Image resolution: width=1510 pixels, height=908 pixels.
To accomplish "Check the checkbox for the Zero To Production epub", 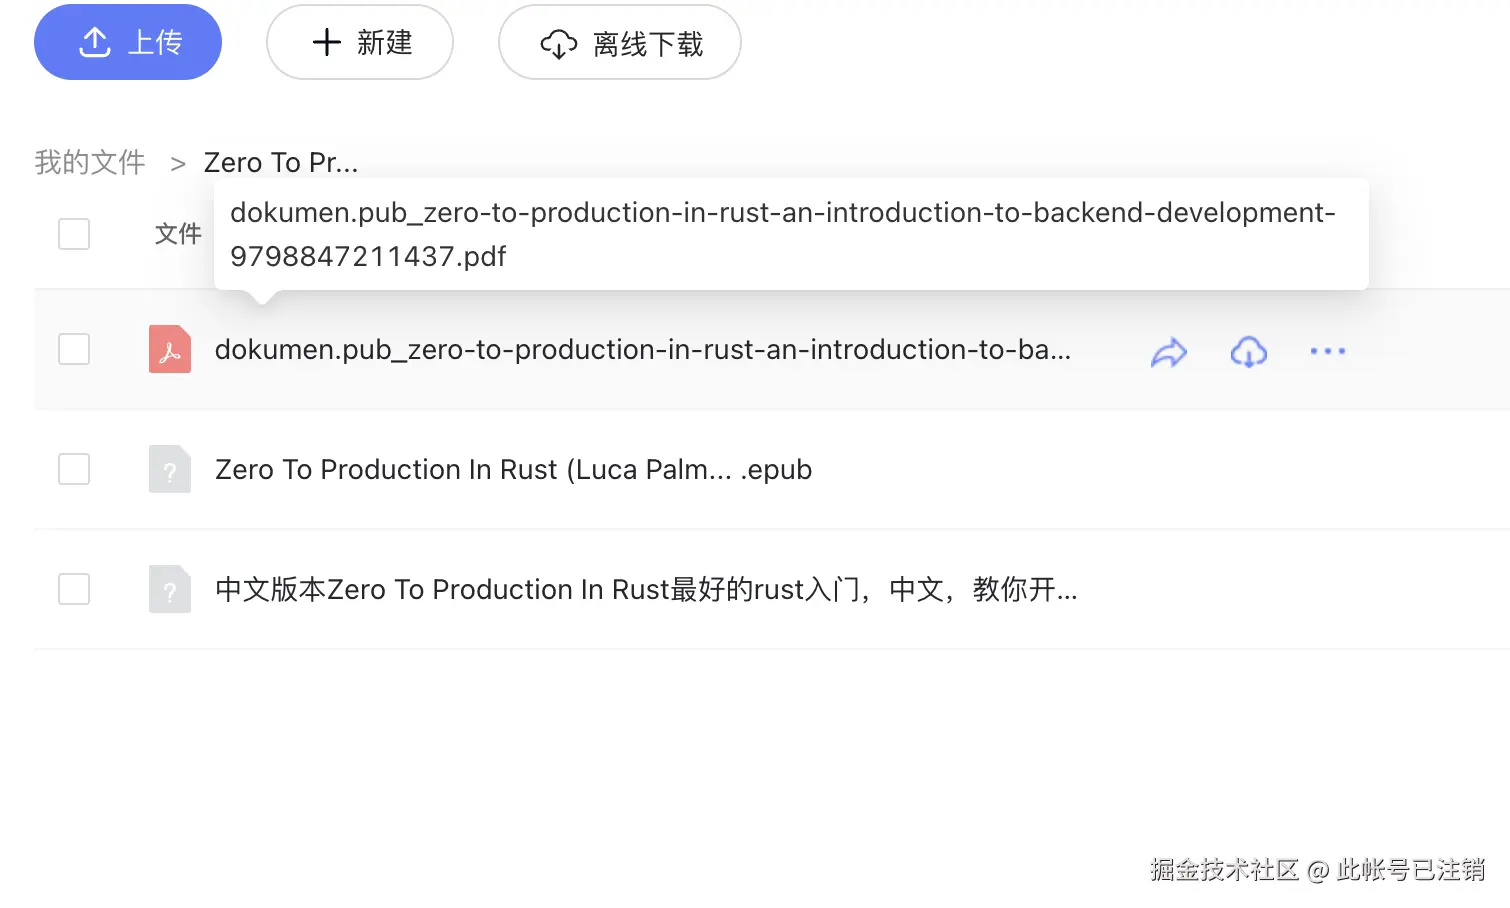I will click(x=73, y=469).
